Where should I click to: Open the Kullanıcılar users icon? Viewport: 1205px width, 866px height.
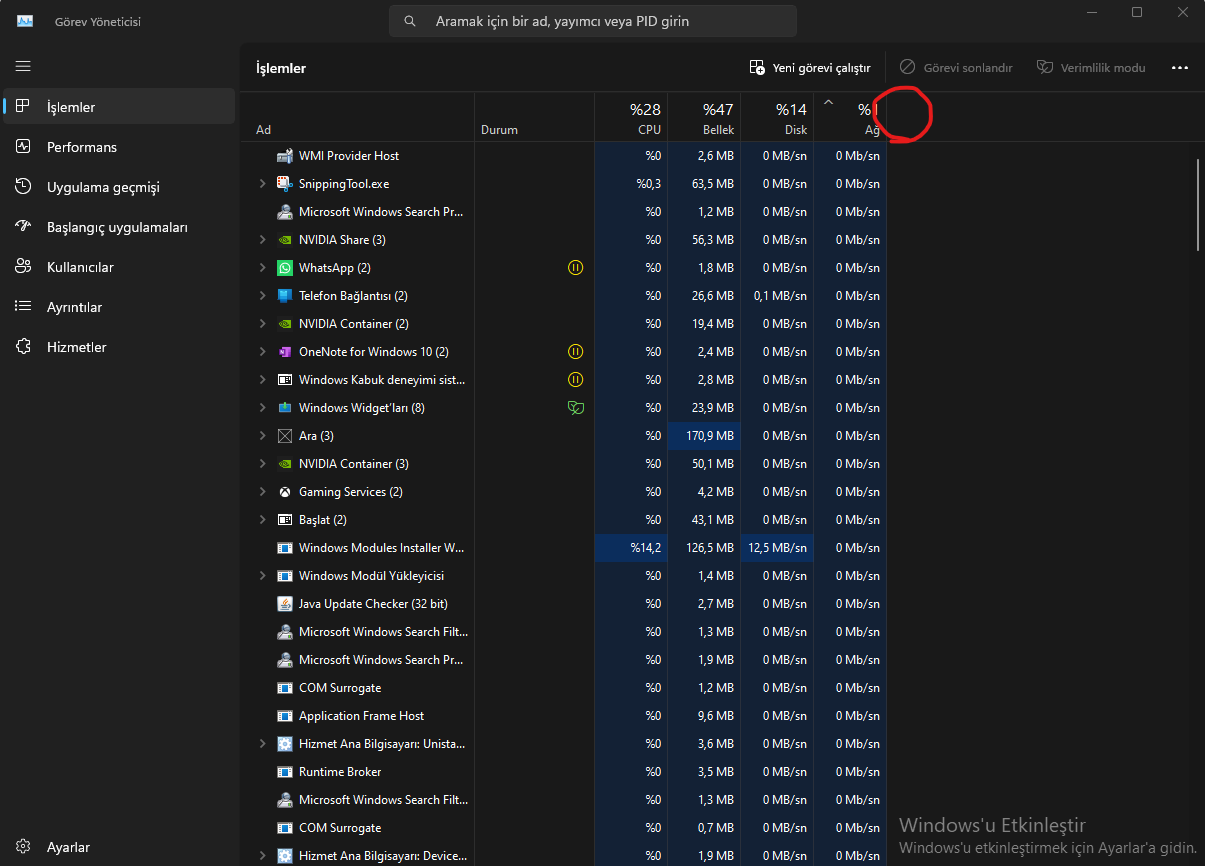pyautogui.click(x=24, y=267)
